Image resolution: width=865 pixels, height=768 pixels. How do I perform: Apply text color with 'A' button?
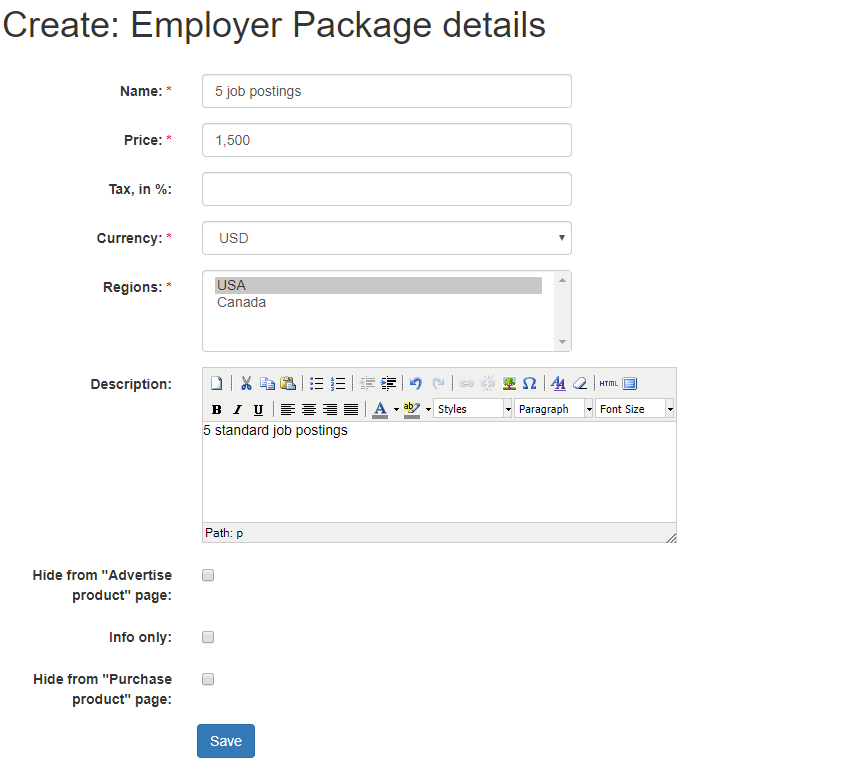[x=380, y=409]
